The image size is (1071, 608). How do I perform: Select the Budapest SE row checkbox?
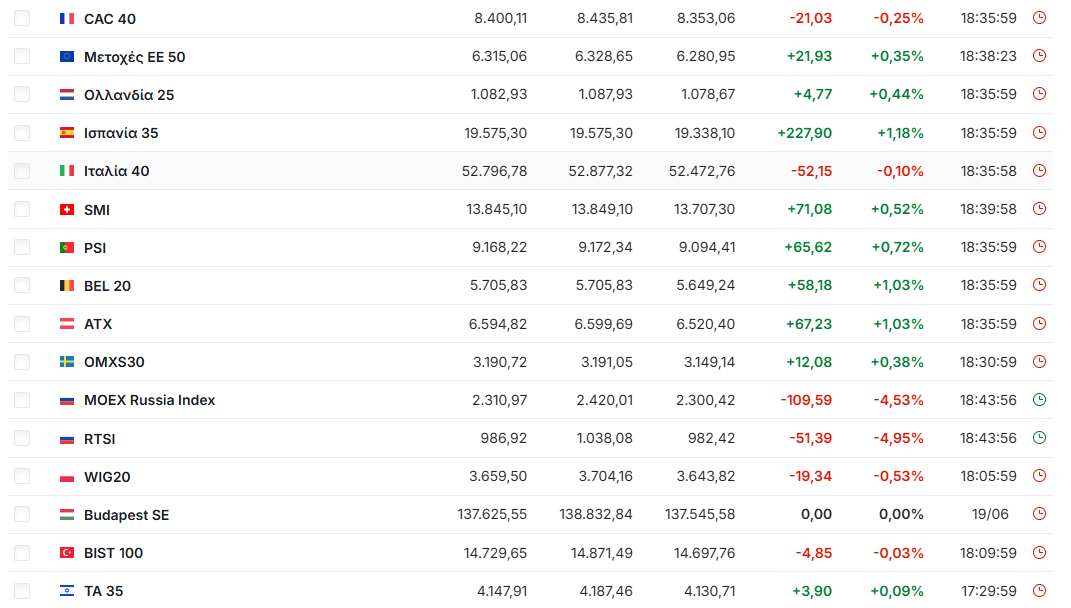click(x=22, y=514)
